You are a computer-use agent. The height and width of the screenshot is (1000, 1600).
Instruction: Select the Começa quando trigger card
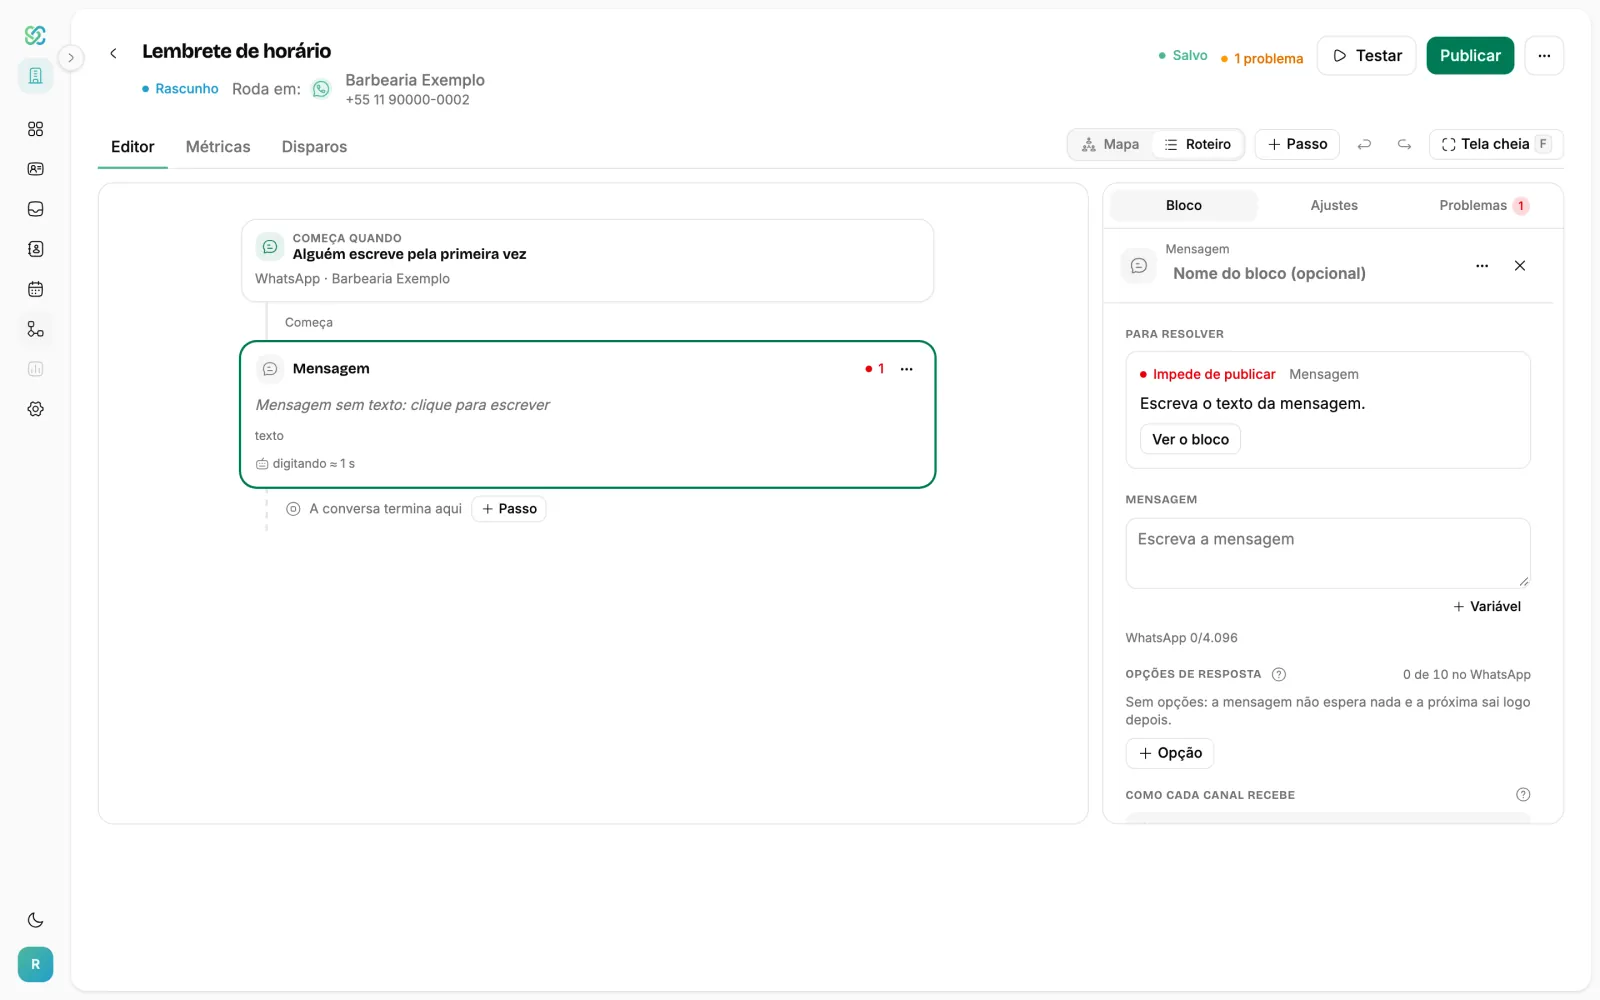pos(588,260)
